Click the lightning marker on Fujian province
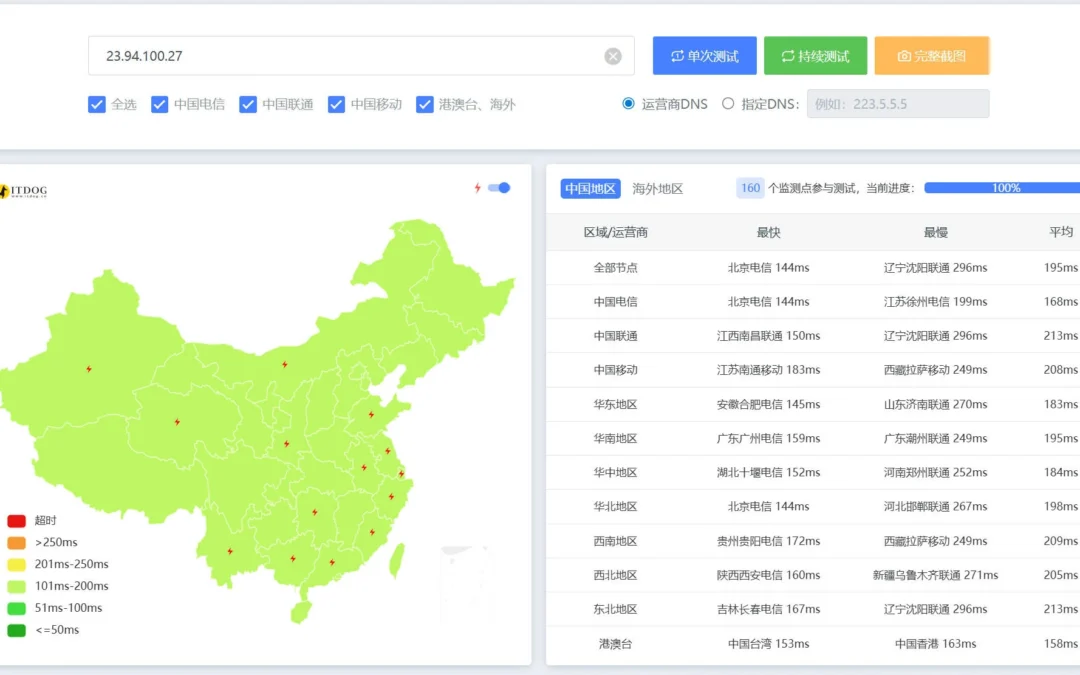This screenshot has width=1080, height=675. (372, 532)
